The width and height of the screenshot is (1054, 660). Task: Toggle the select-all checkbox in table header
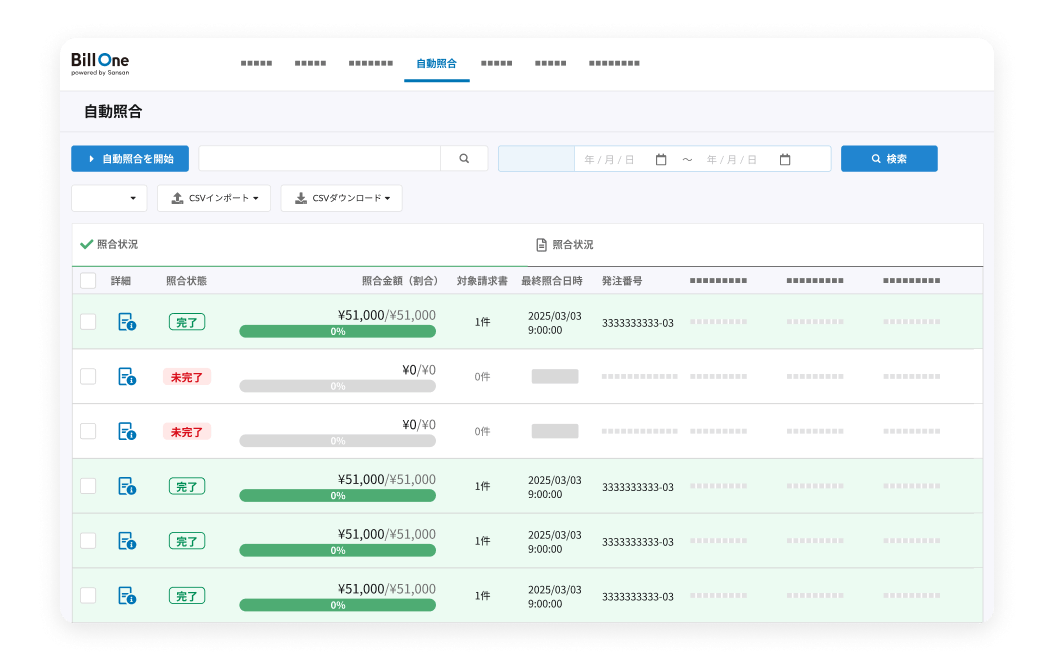(x=88, y=281)
